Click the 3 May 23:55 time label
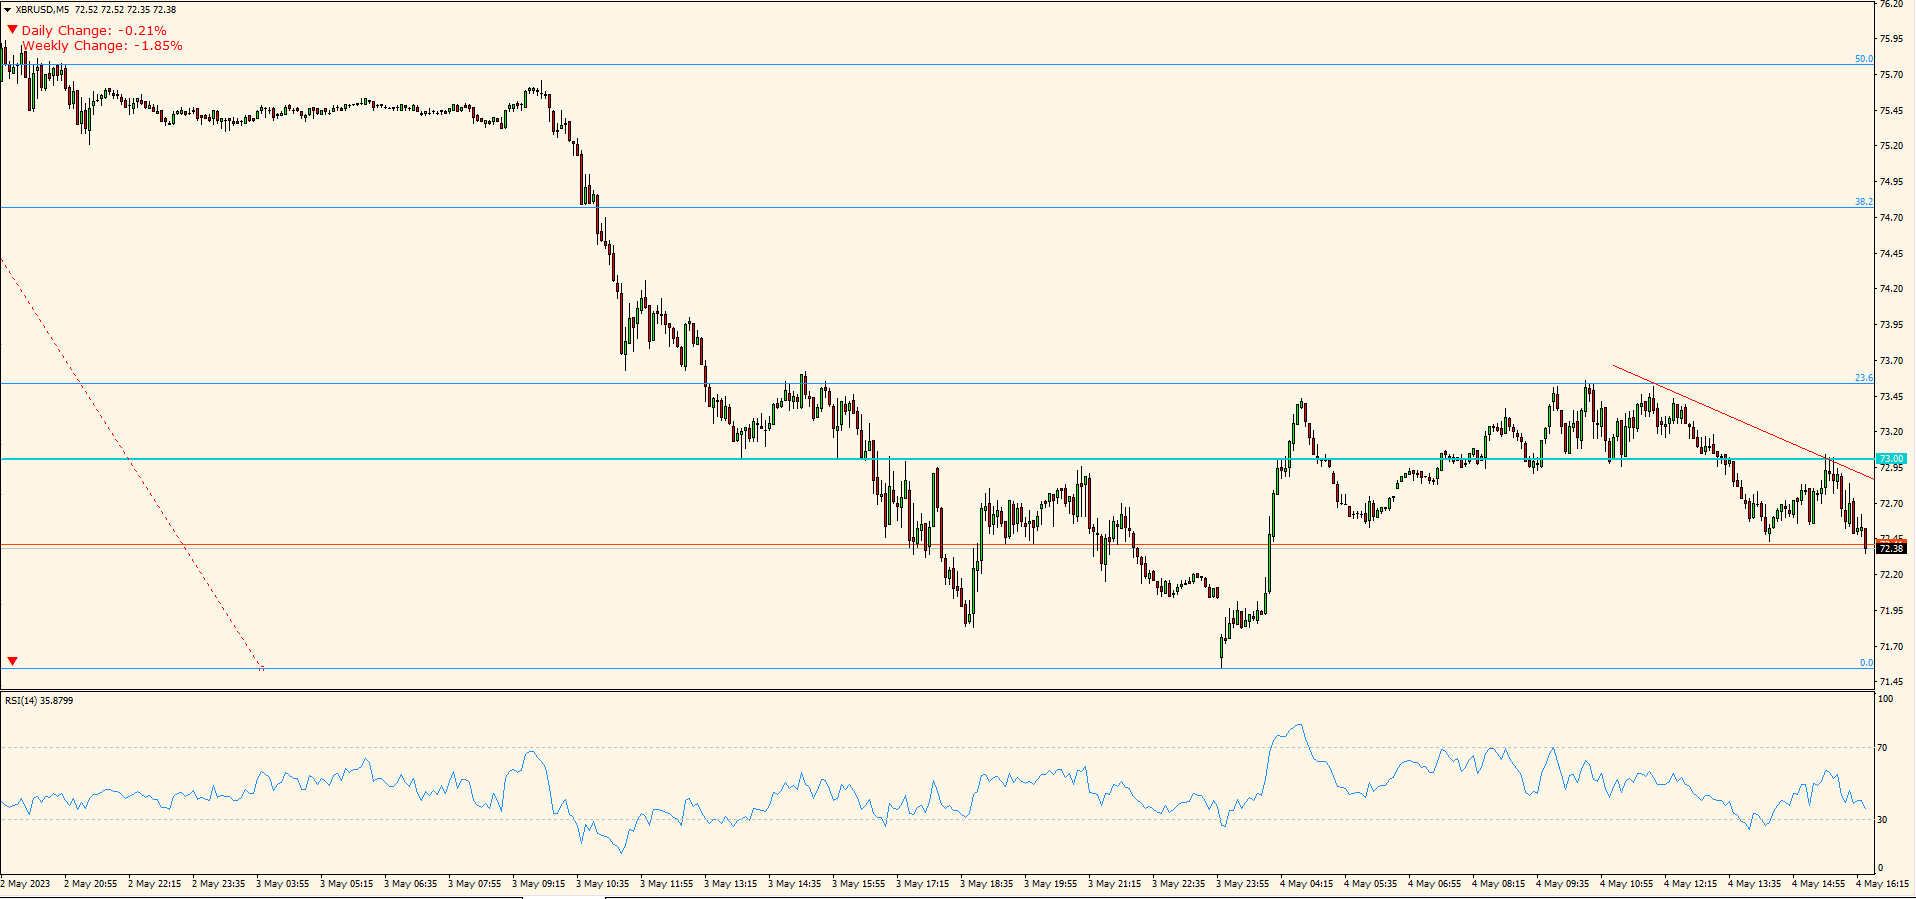This screenshot has height=899, width=1916. point(1243,884)
